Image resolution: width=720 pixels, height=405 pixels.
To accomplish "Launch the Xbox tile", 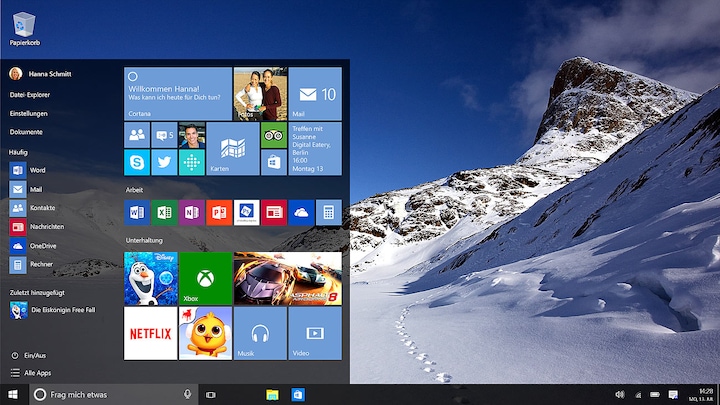I will point(205,278).
